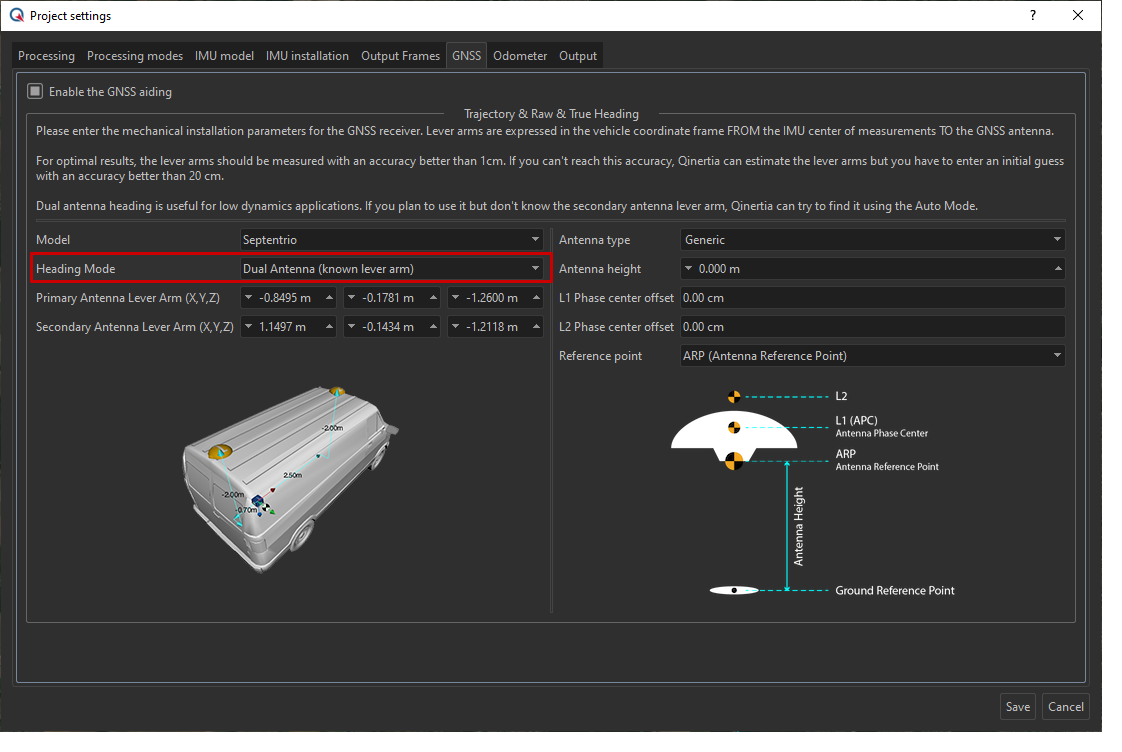Image resolution: width=1122 pixels, height=752 pixels.
Task: Cancel the project settings dialog
Action: 1065,707
